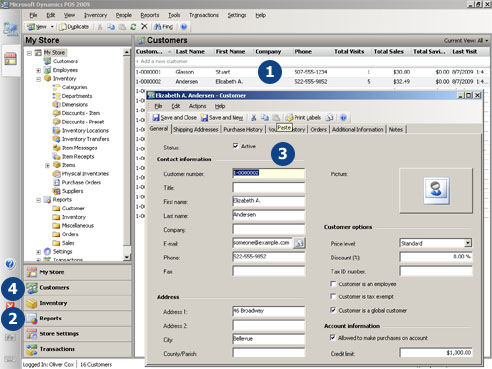This screenshot has height=369, width=492.
Task: Sort by the Total Sales column header
Action: pos(388,52)
